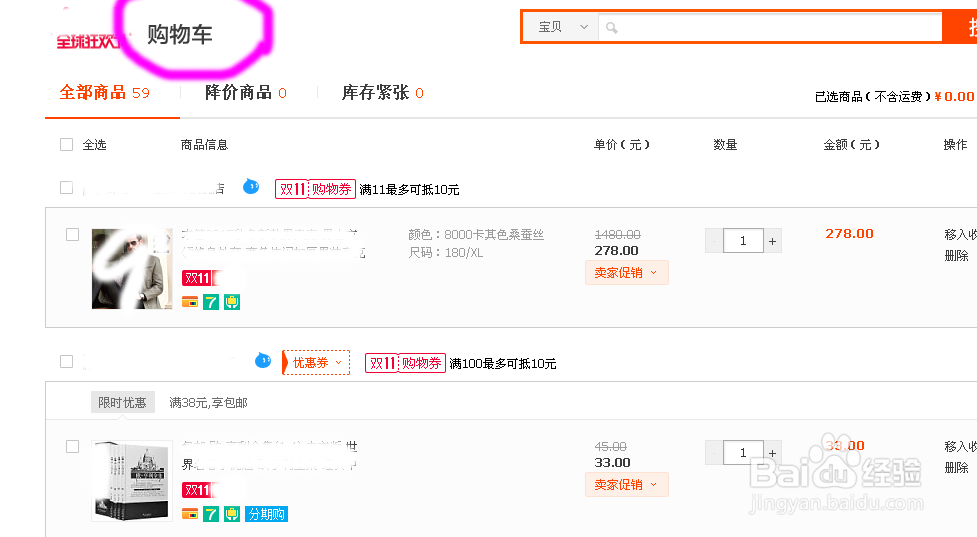
Task: Click green shield guarantee icon under jacket item
Action: click(x=232, y=303)
